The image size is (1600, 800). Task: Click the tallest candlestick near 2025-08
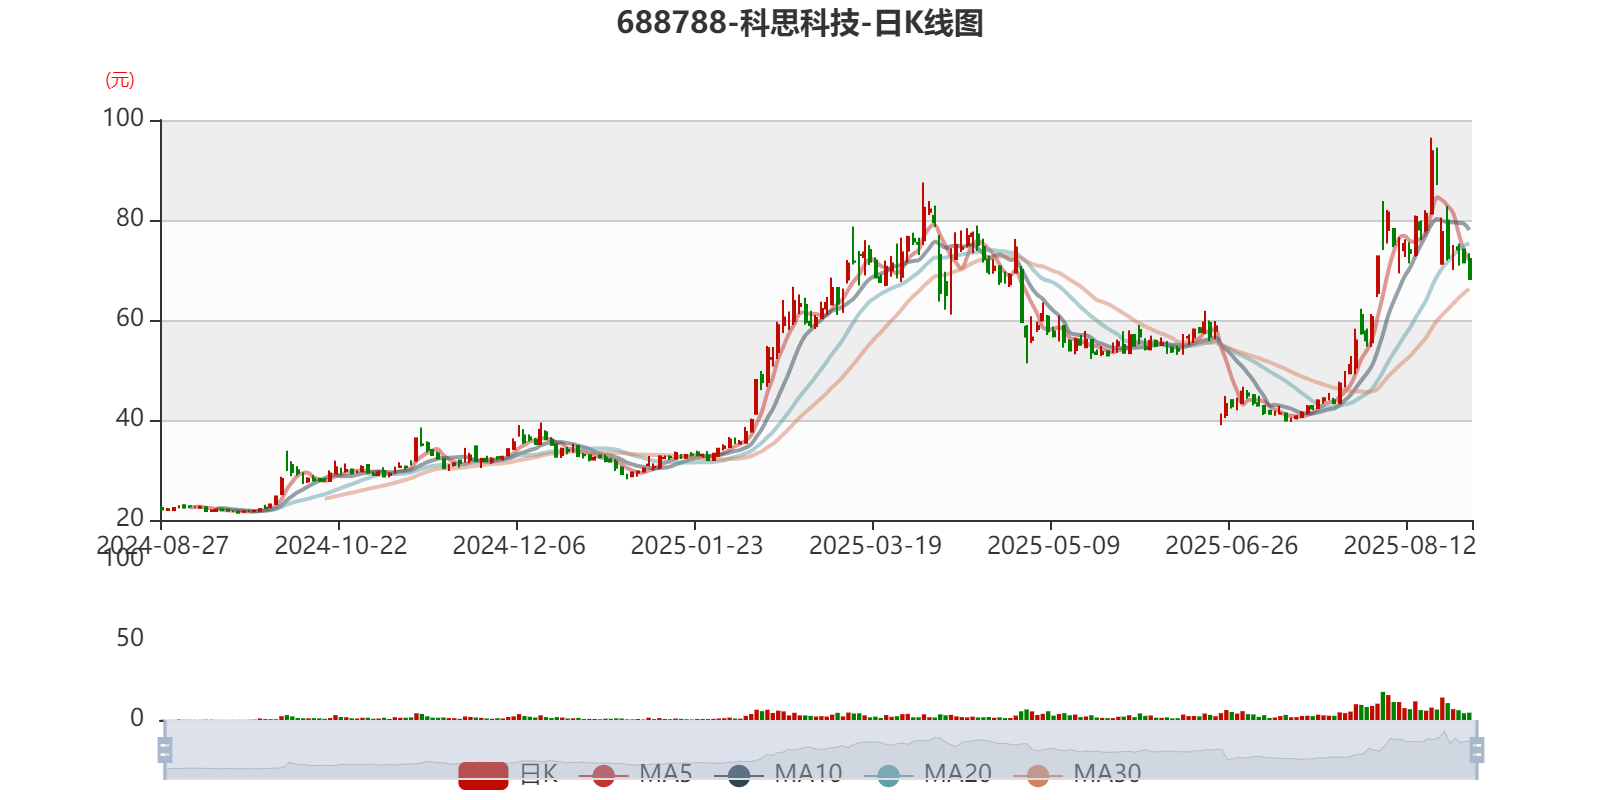1431,176
